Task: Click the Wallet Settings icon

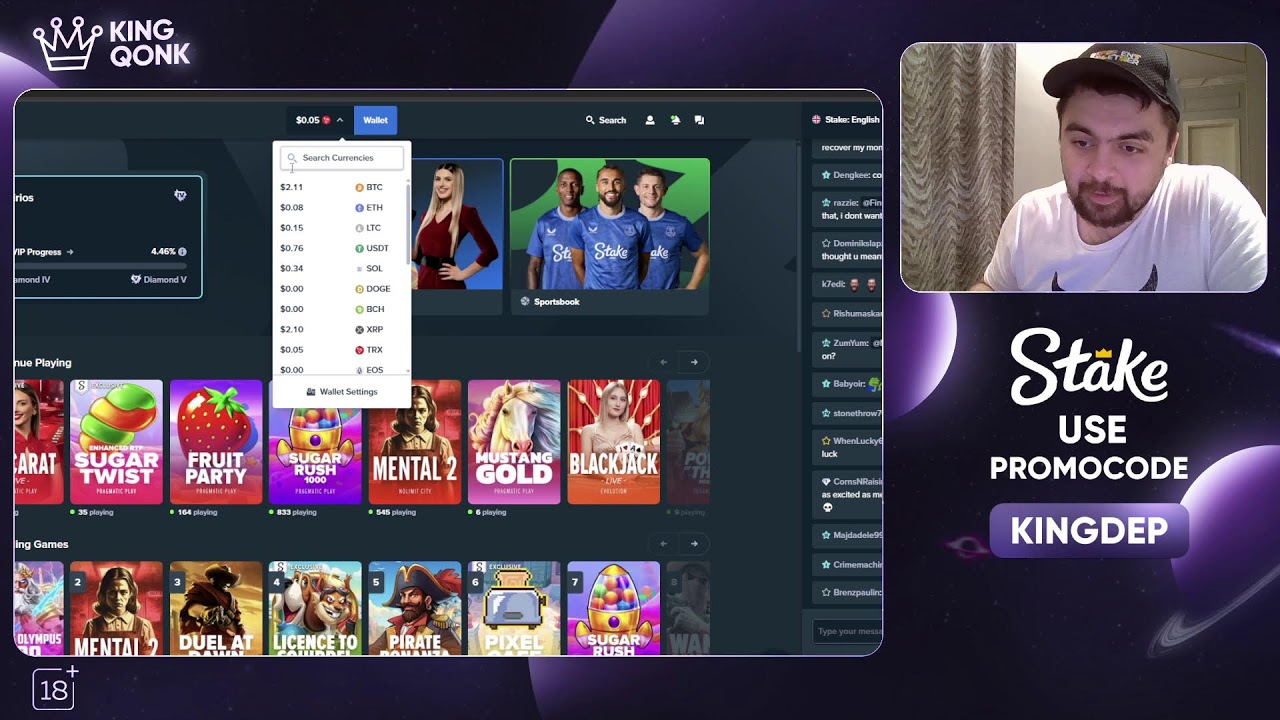Action: click(311, 392)
